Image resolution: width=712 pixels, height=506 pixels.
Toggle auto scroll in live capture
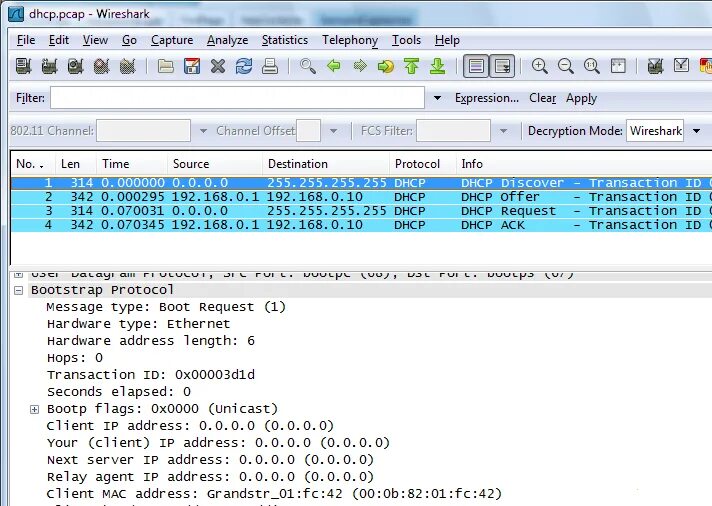pos(502,66)
